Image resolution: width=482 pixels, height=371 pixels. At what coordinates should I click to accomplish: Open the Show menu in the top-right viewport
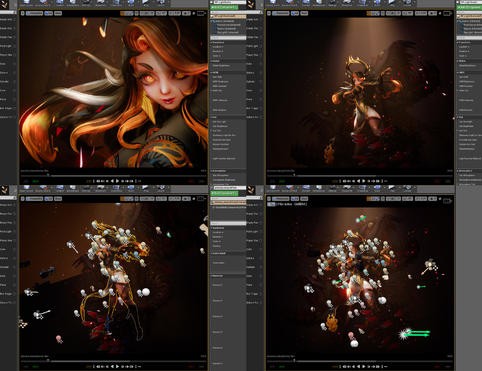(304, 13)
